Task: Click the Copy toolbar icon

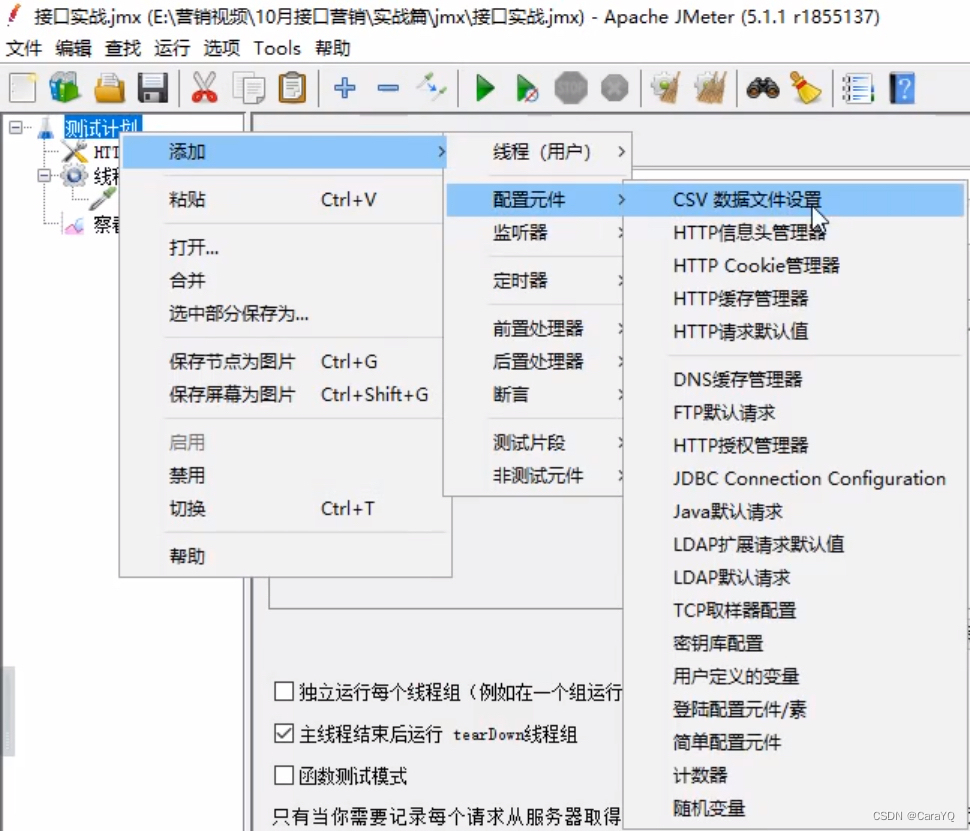Action: click(249, 88)
